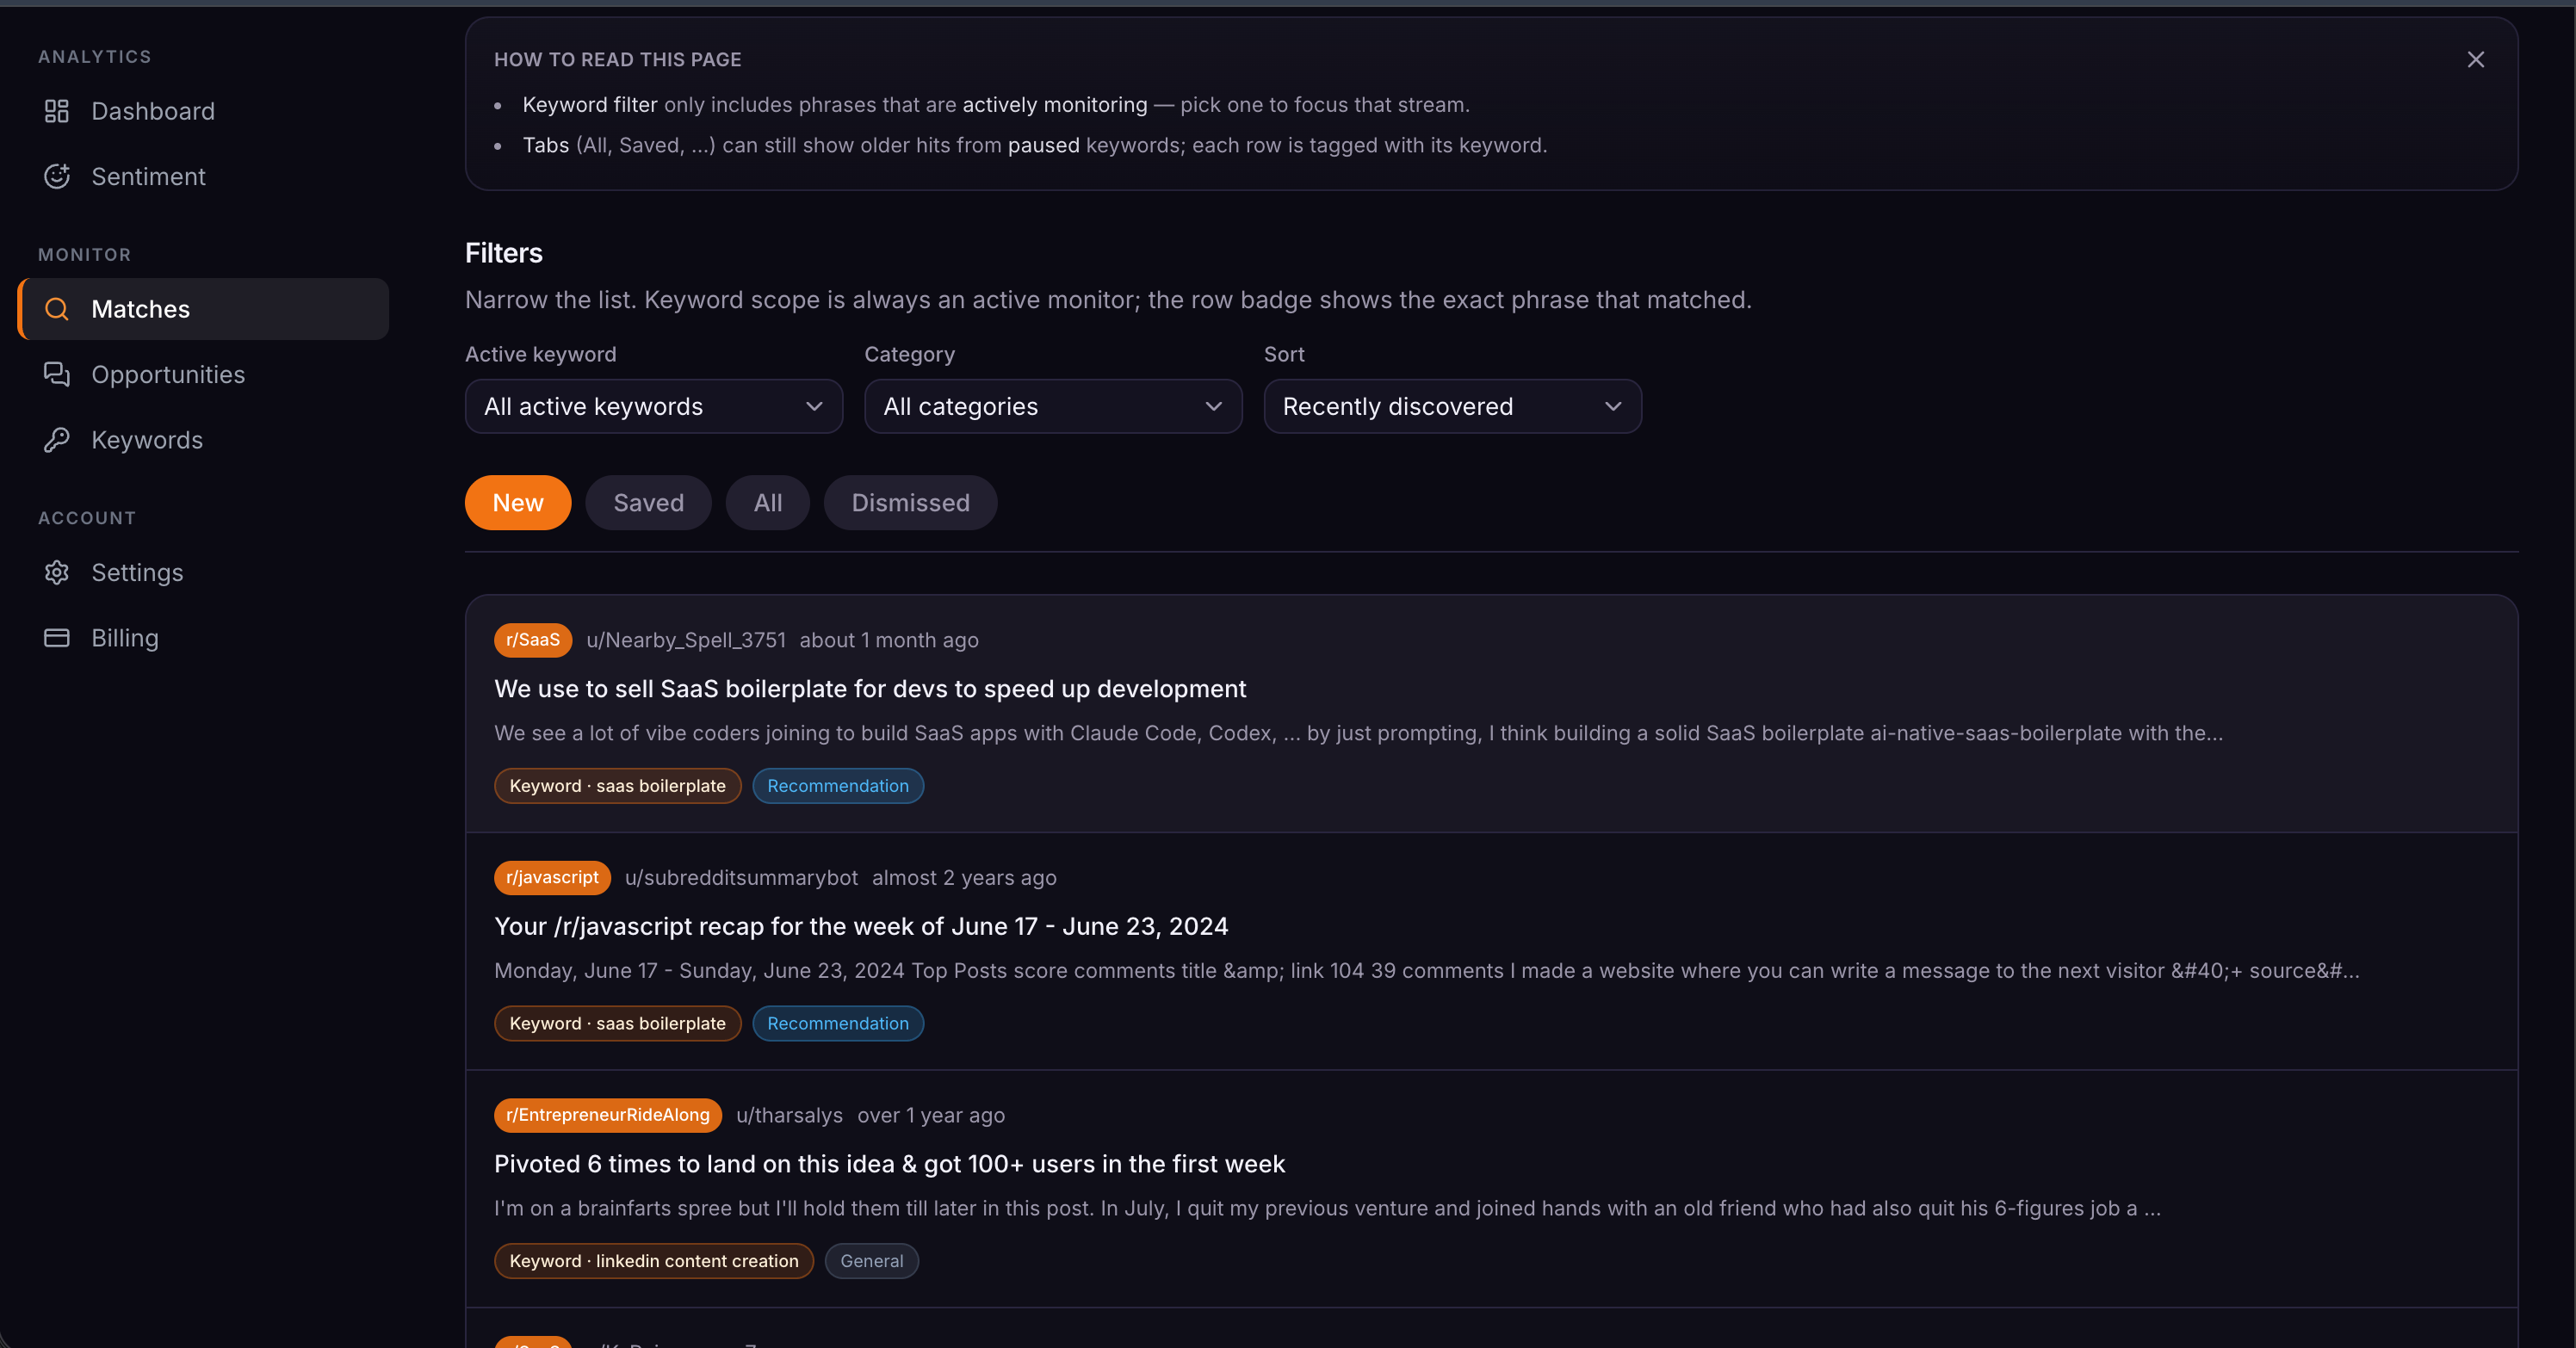The height and width of the screenshot is (1348, 2576).
Task: Click the linkedin content creation keyword badge
Action: click(x=654, y=1261)
